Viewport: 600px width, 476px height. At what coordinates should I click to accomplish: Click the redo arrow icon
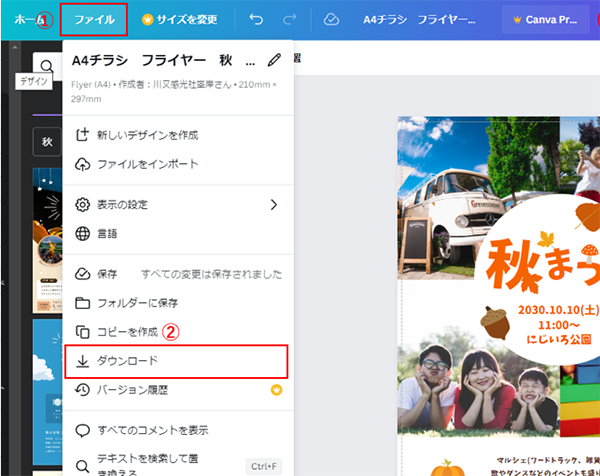pos(289,19)
